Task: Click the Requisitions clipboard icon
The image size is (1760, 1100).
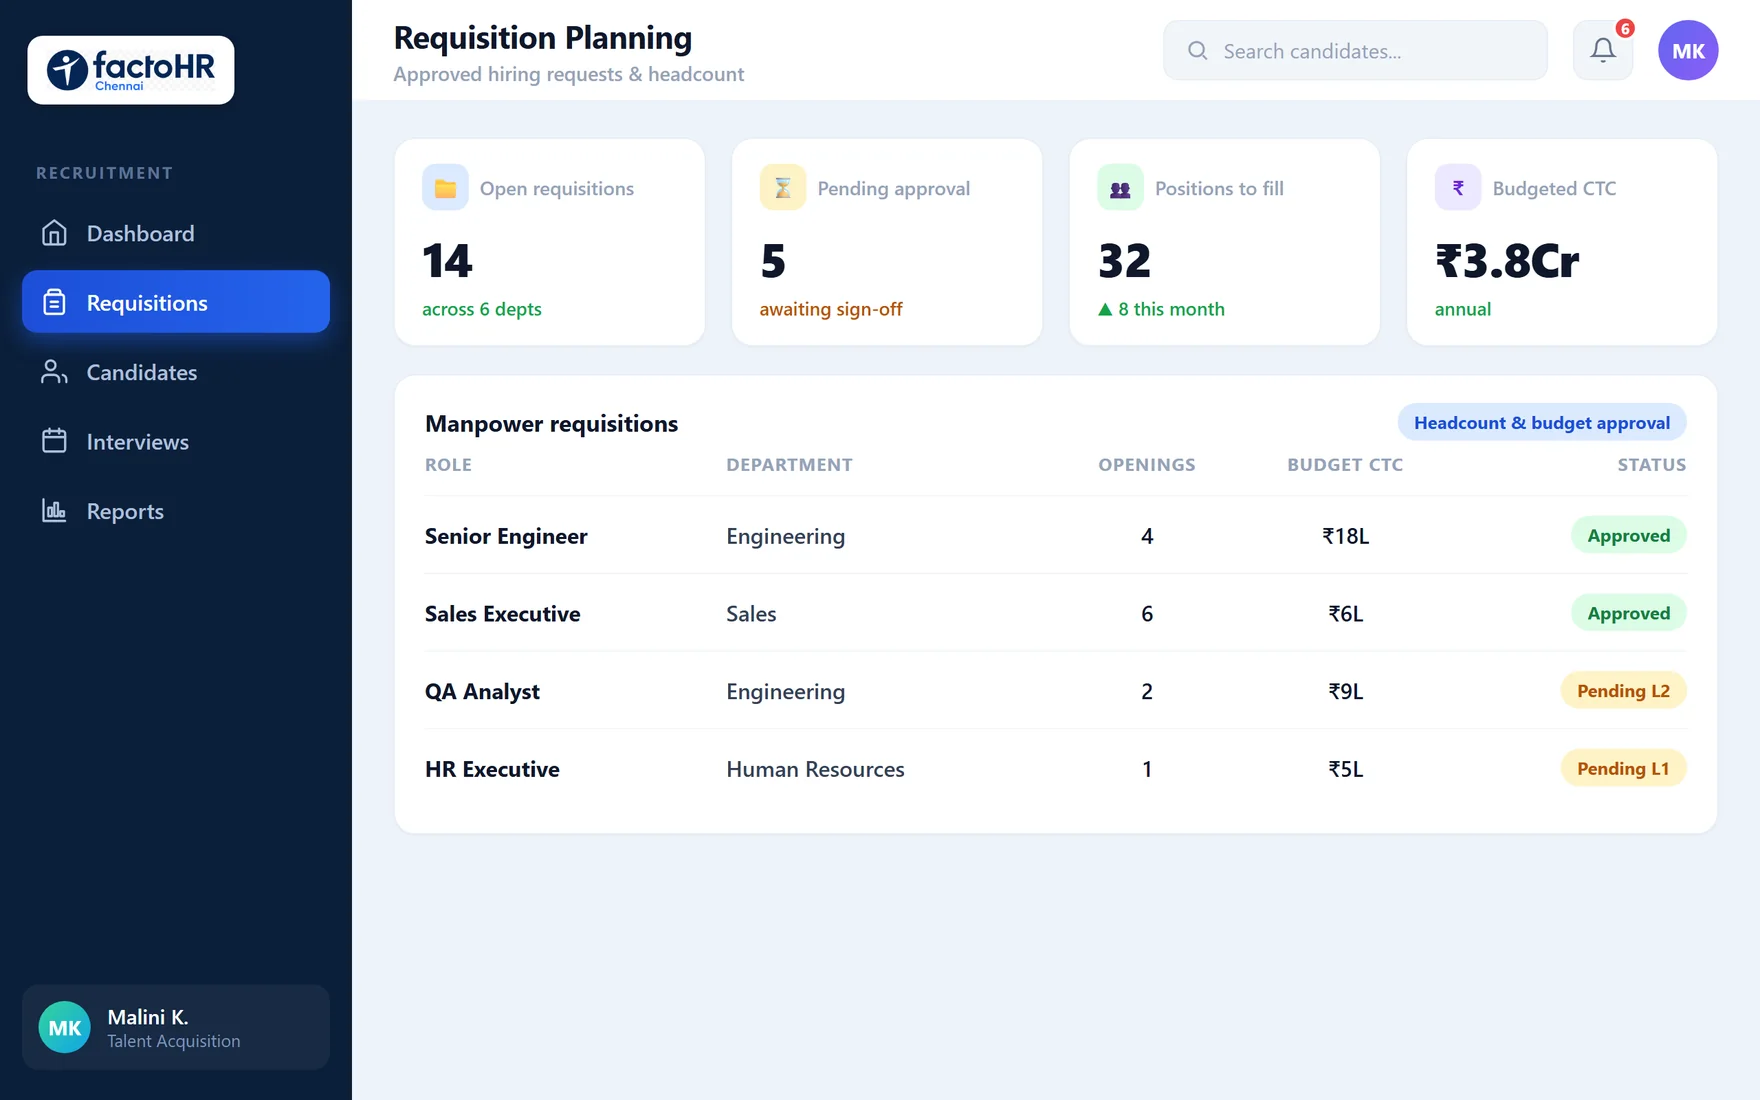Action: point(54,302)
